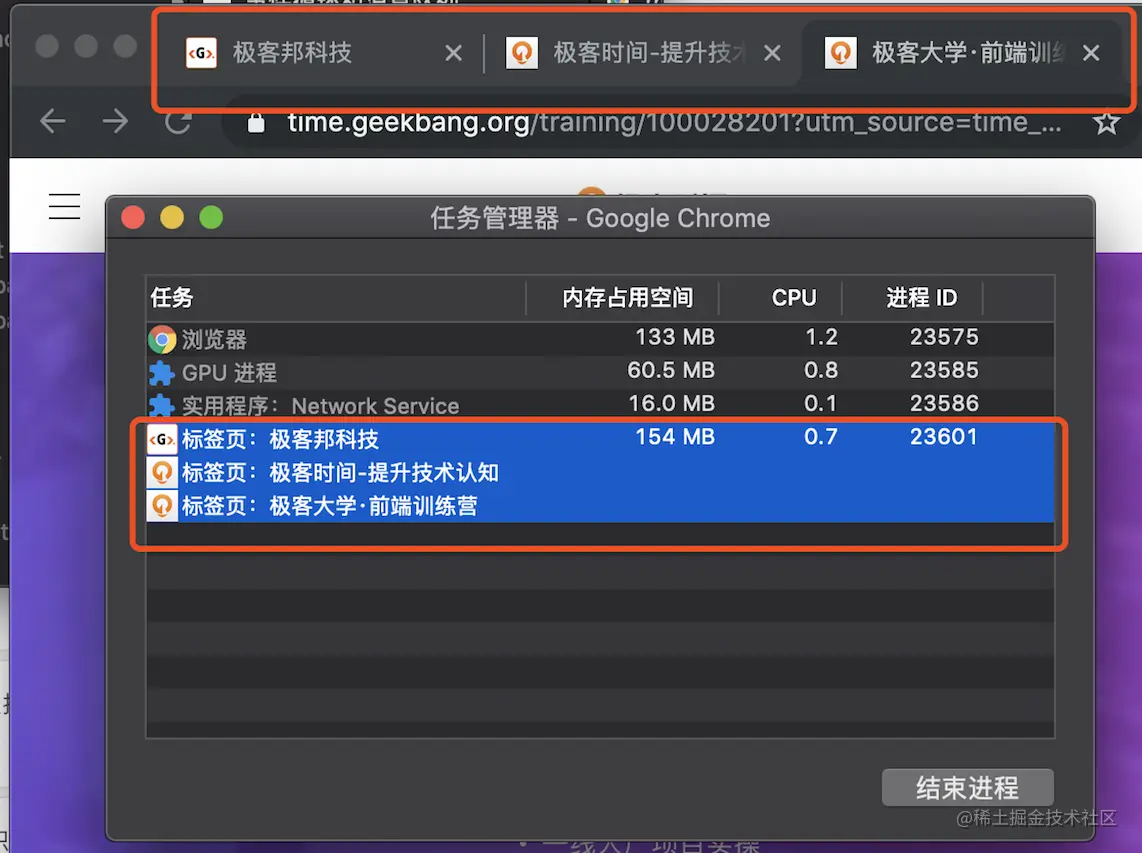Click the puzzle icon beside GPU 进程
This screenshot has height=853, width=1142.
(x=160, y=370)
